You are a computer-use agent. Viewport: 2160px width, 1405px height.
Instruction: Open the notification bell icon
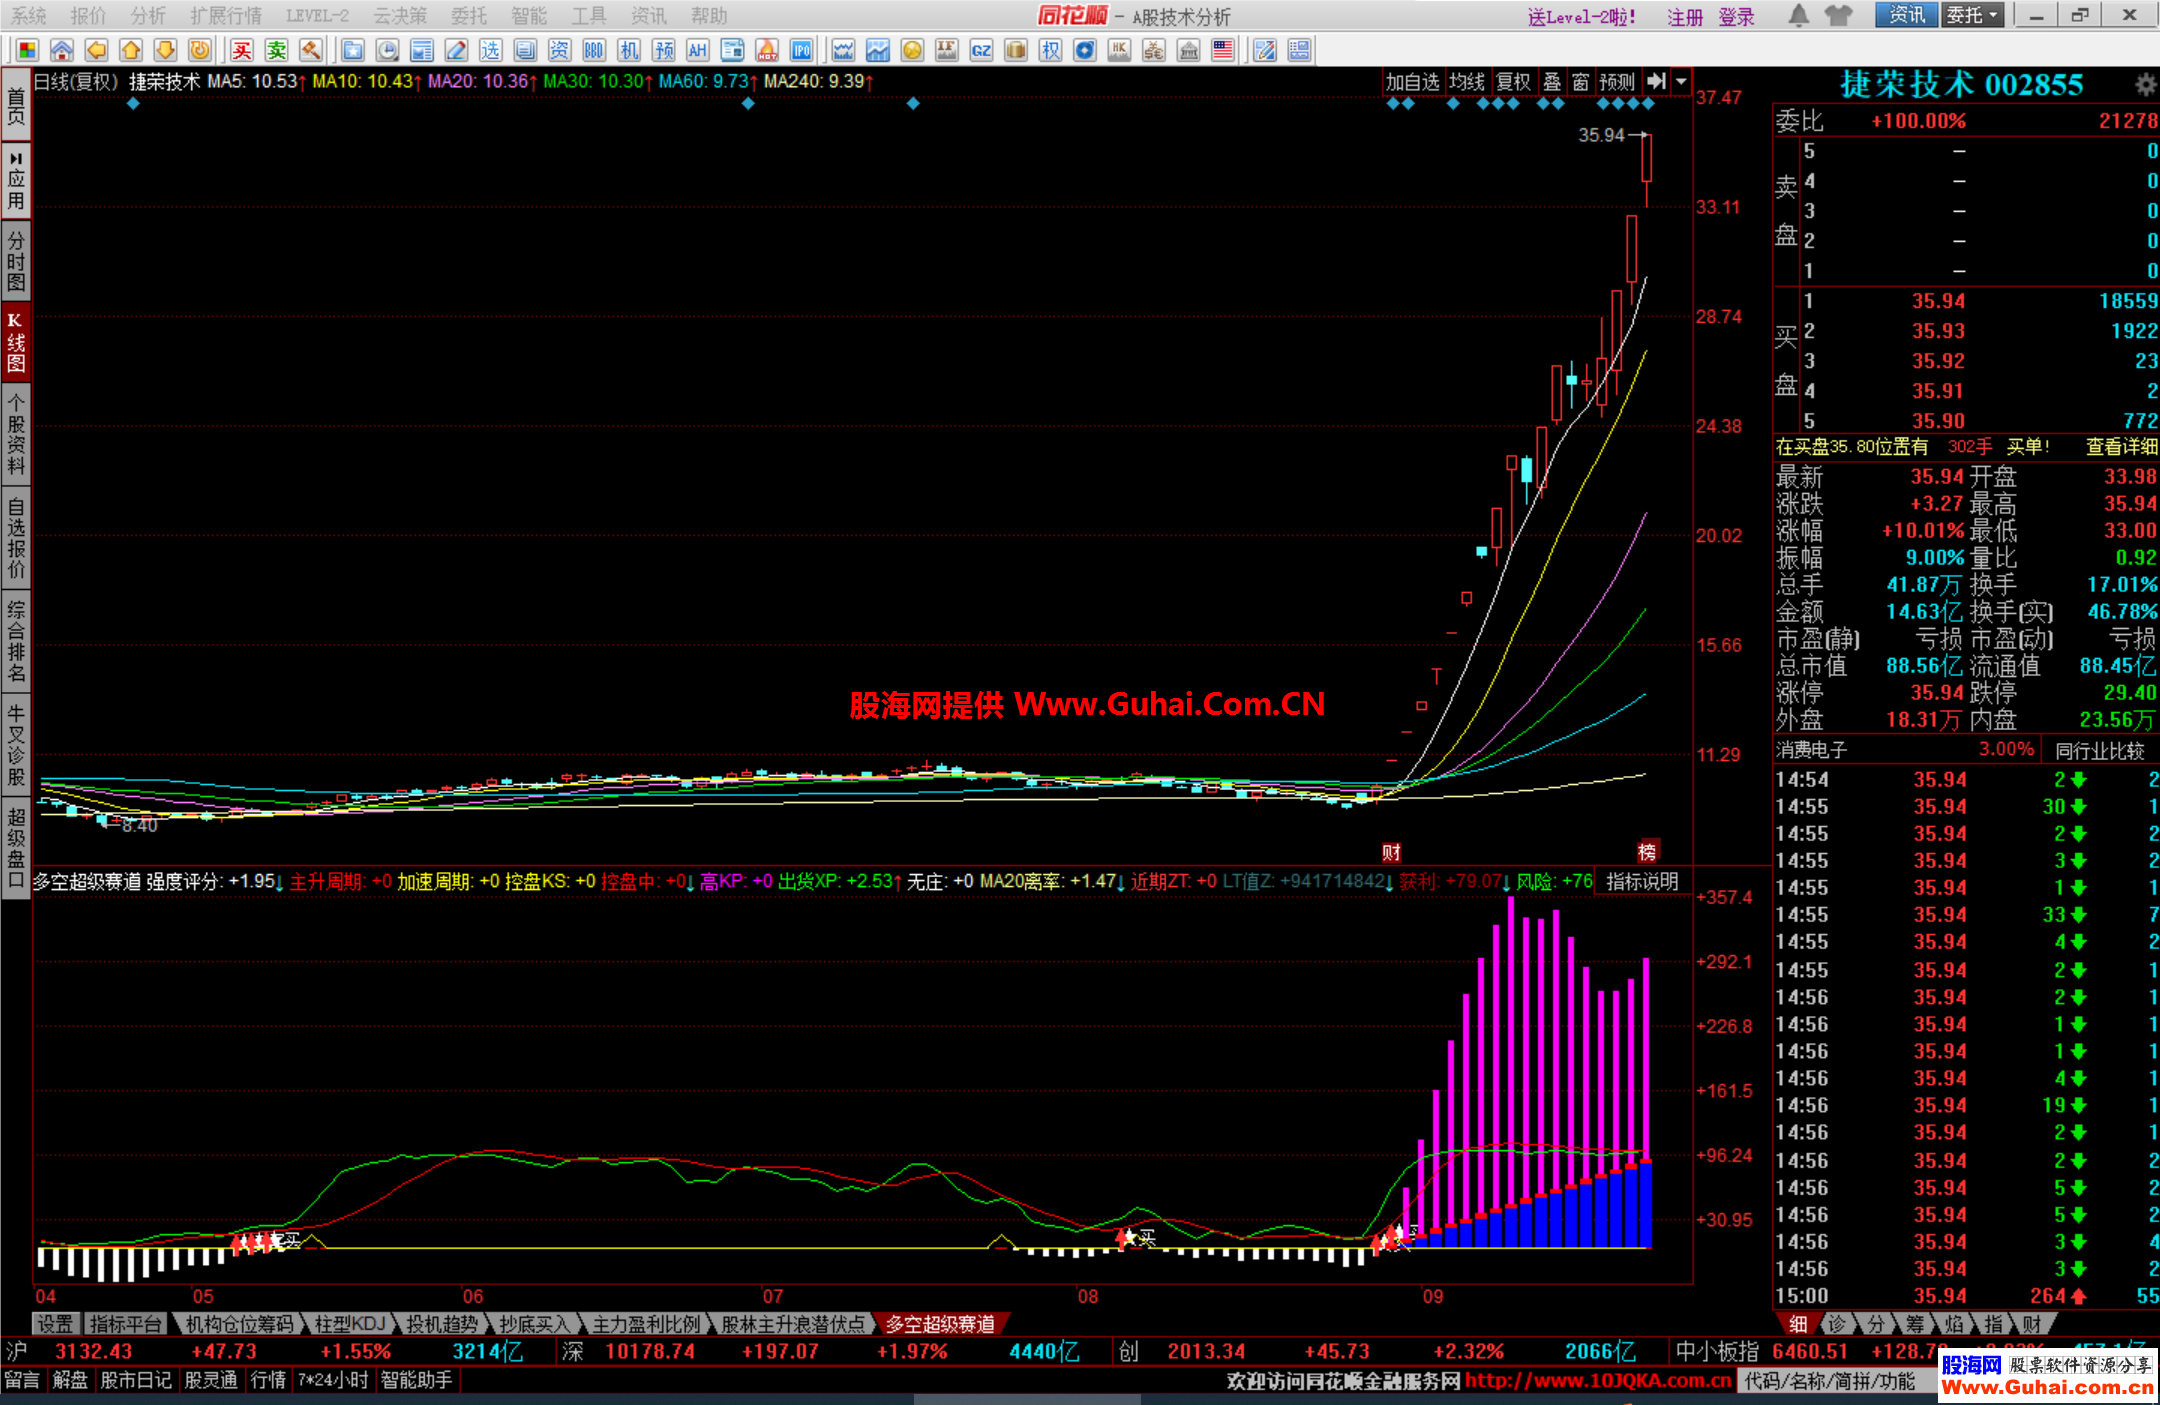point(1798,15)
